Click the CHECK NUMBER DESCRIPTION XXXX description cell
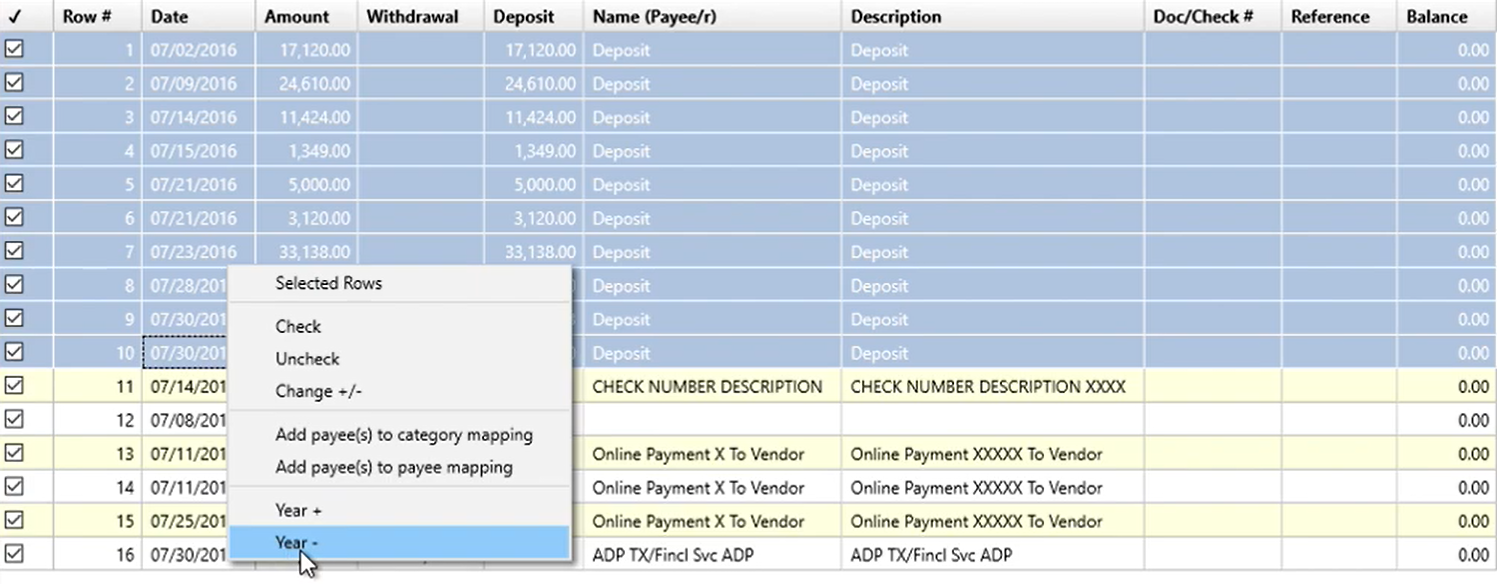This screenshot has height=584, width=1497. pos(993,386)
